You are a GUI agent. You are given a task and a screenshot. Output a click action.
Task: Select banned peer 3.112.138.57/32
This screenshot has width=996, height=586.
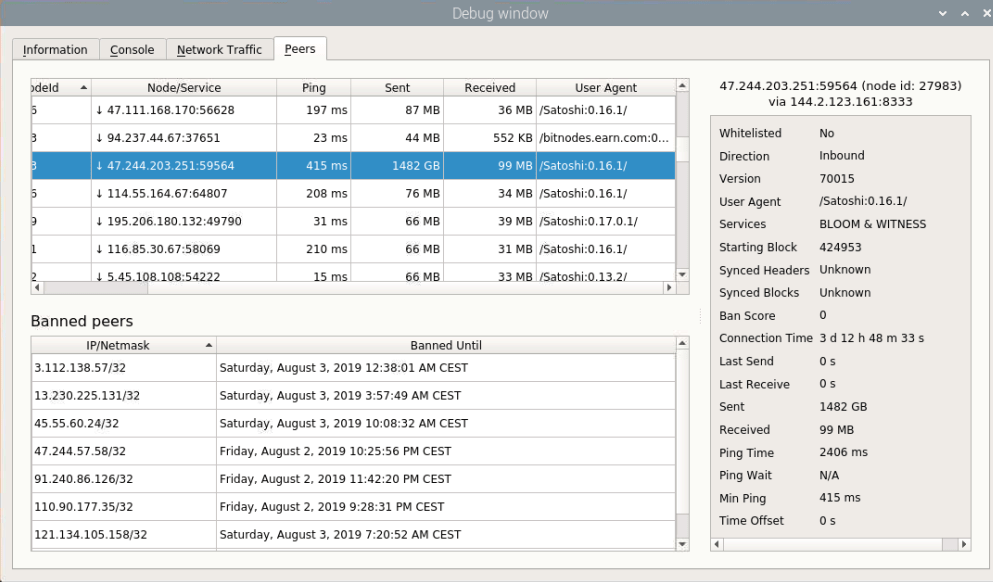point(120,368)
